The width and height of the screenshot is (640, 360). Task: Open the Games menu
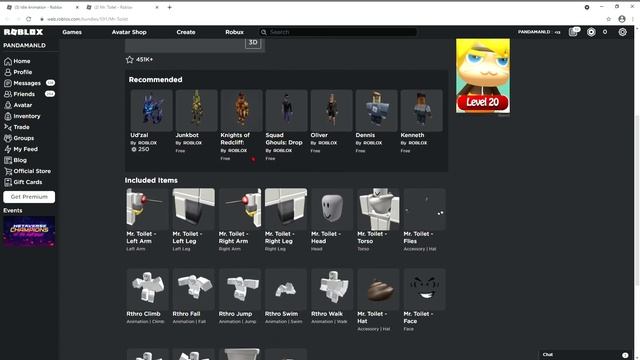click(72, 32)
